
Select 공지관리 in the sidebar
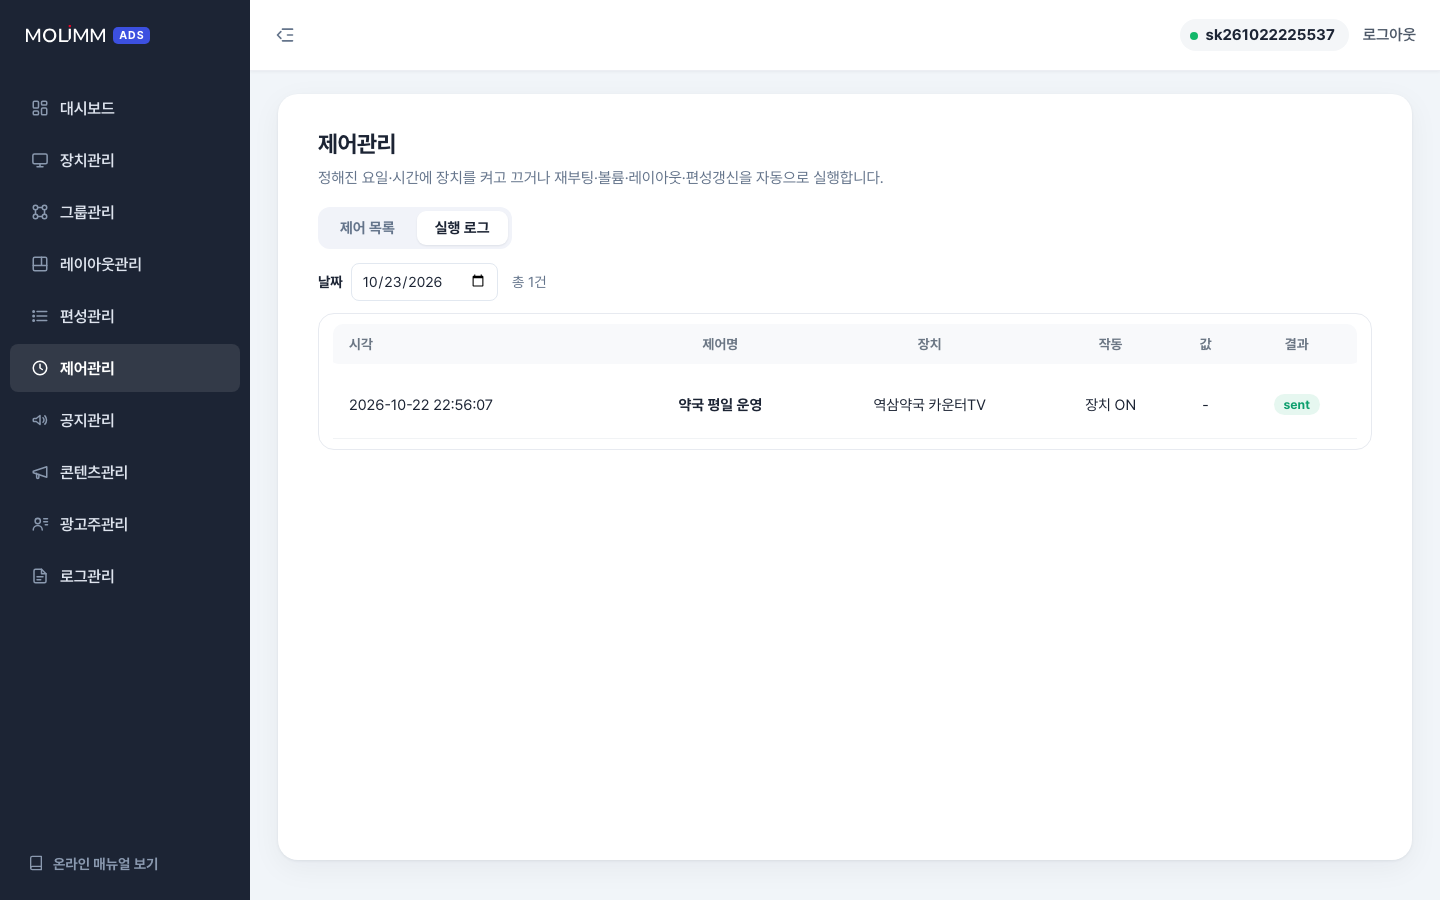pyautogui.click(x=125, y=420)
